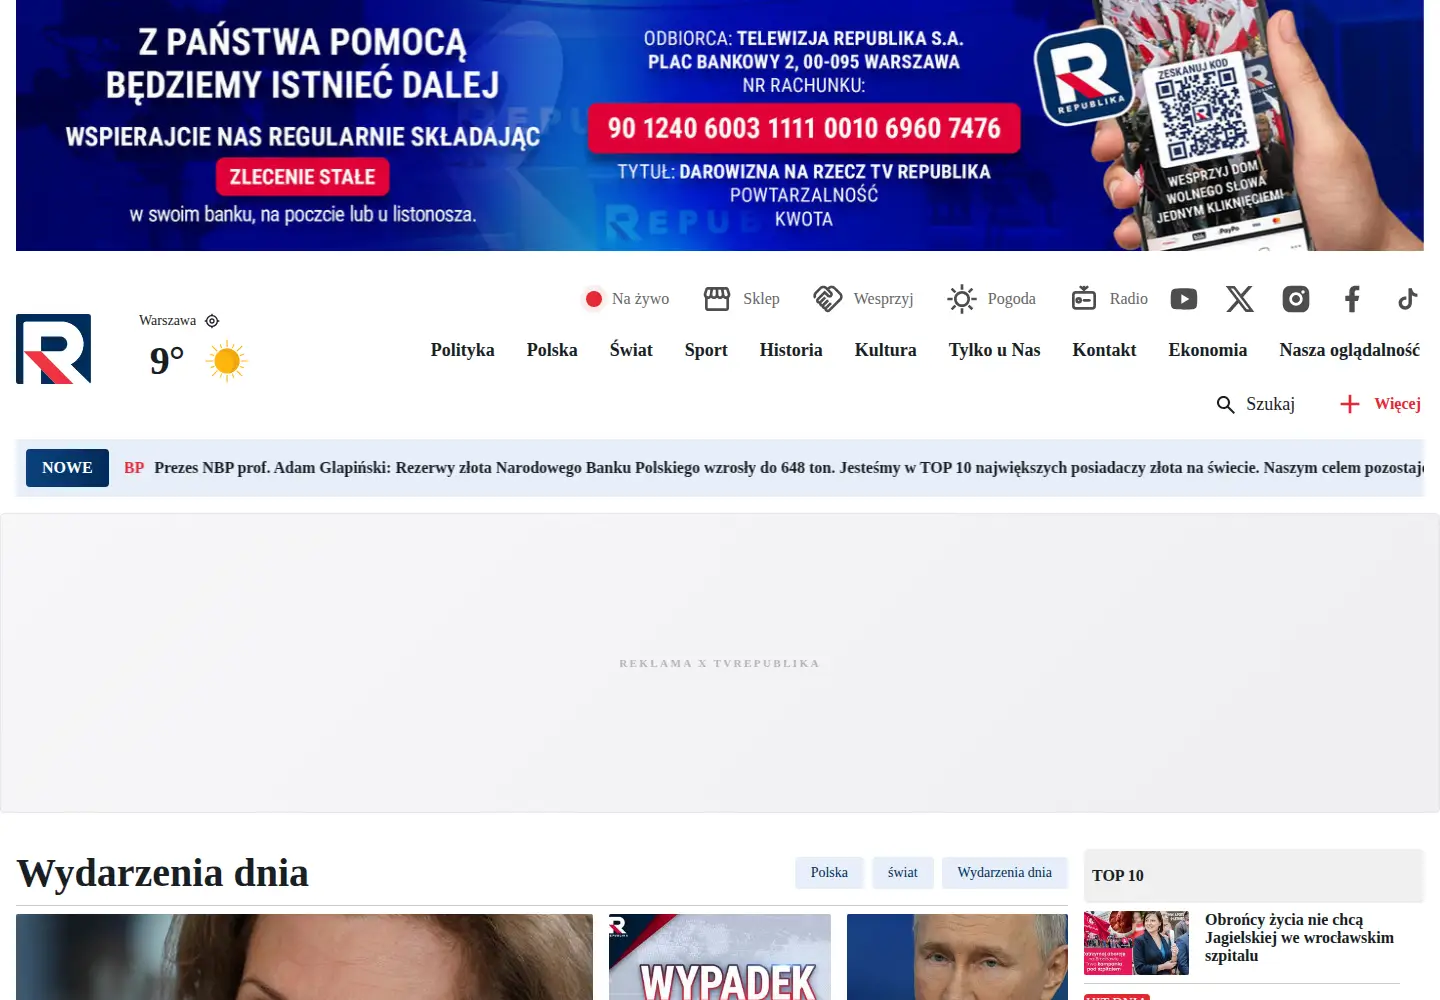This screenshot has height=1000, width=1440.
Task: Open the X (Twitter) profile icon
Action: coord(1240,299)
